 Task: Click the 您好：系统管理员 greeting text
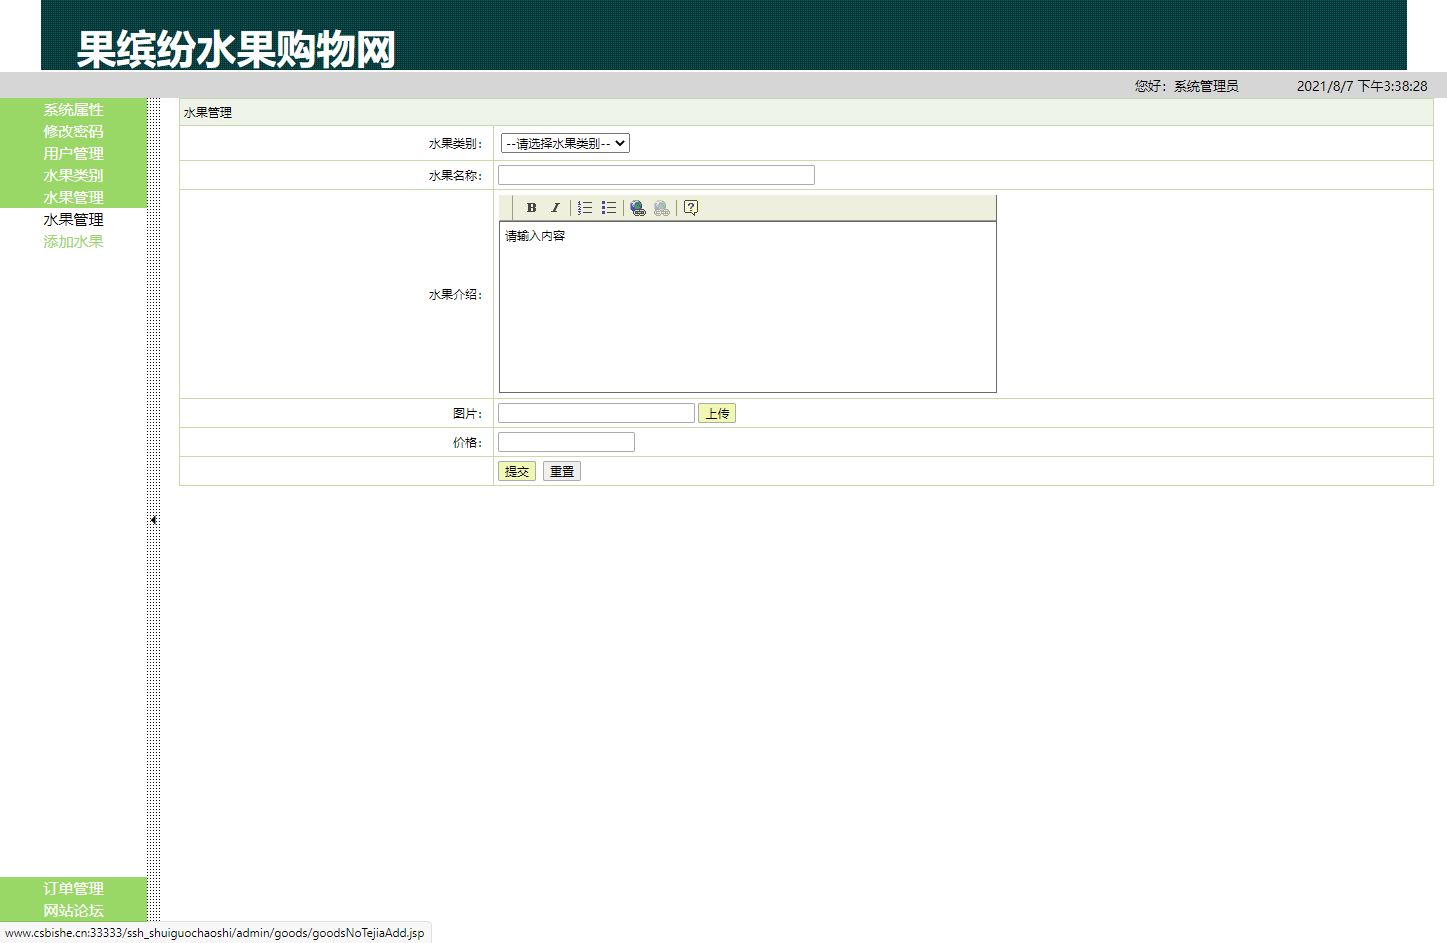tap(1186, 86)
